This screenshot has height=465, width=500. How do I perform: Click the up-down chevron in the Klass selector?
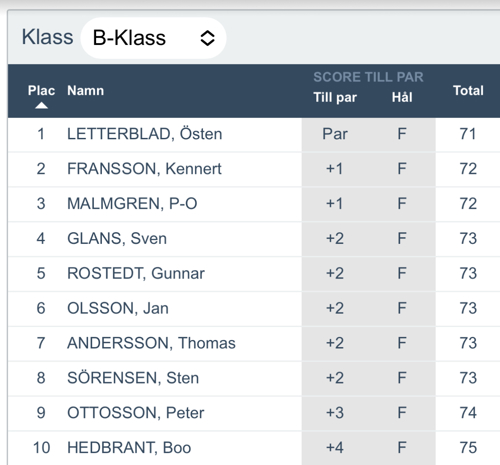207,38
